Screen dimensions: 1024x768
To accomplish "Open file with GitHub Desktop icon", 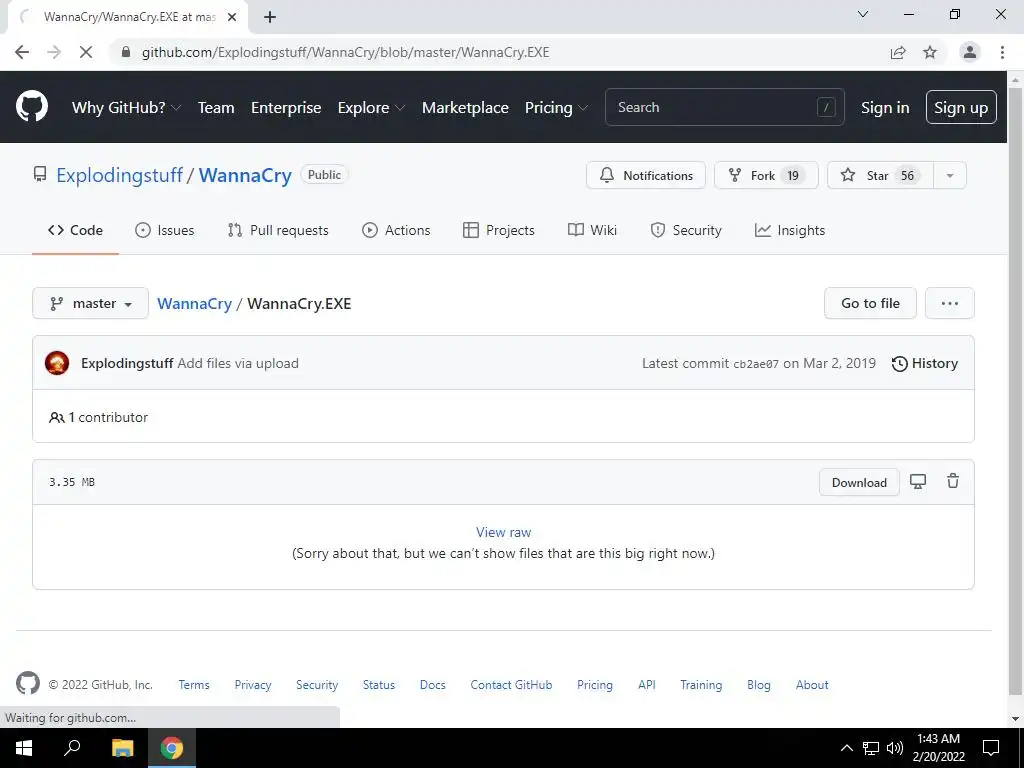I will (918, 481).
